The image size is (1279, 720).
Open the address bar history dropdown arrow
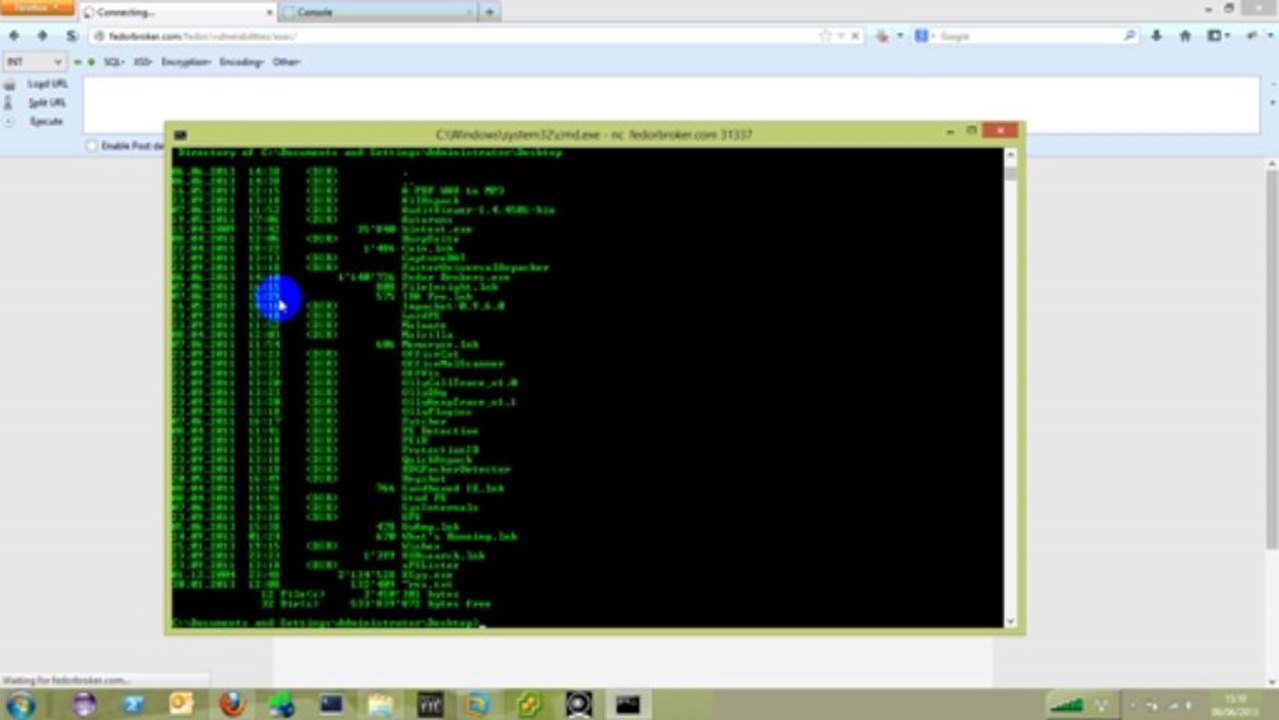[840, 36]
